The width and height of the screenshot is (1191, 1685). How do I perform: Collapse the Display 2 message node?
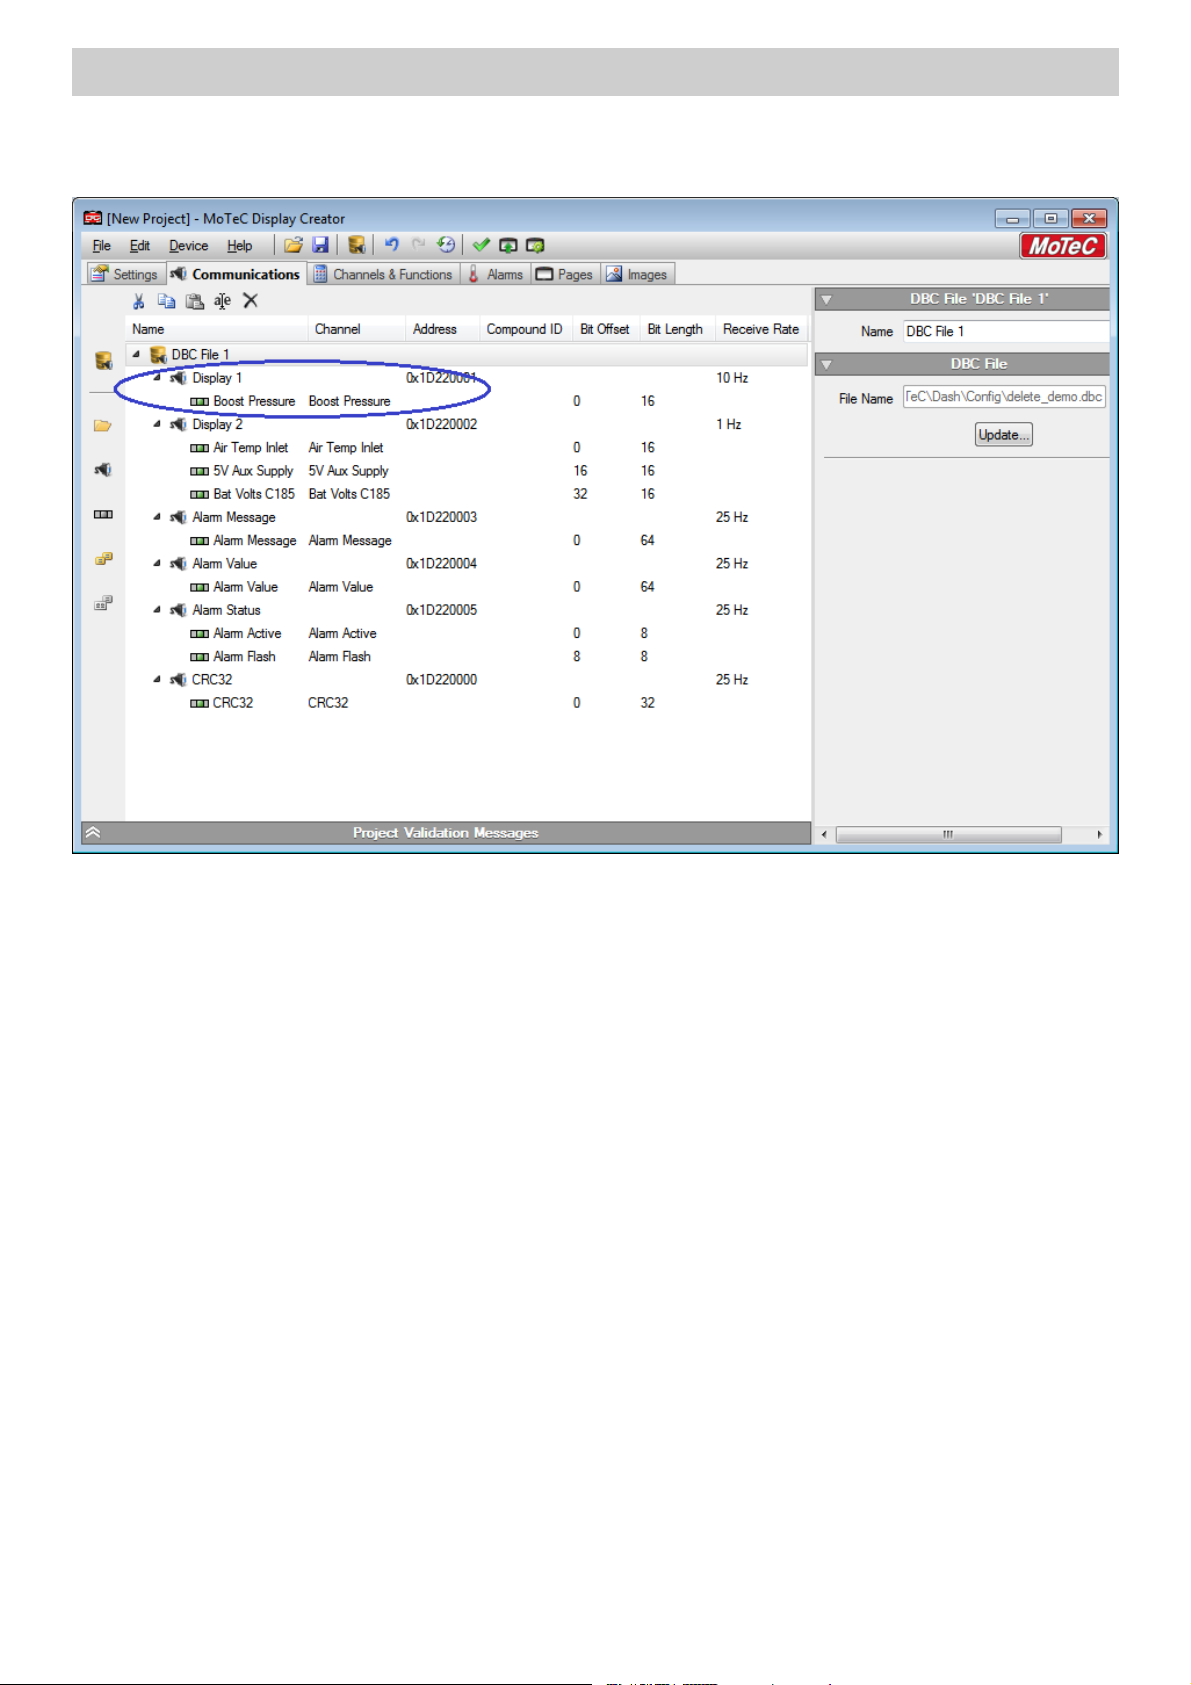(157, 424)
